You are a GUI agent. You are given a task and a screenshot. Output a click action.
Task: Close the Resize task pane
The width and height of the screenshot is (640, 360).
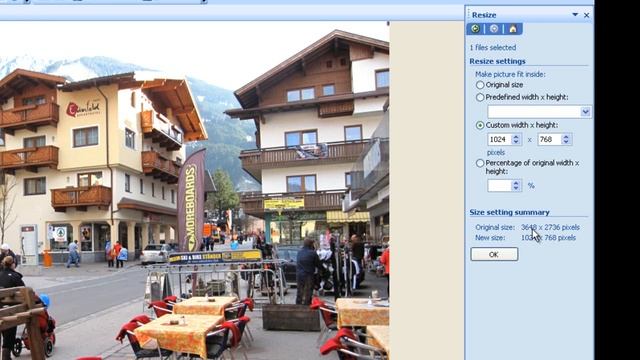tap(587, 15)
